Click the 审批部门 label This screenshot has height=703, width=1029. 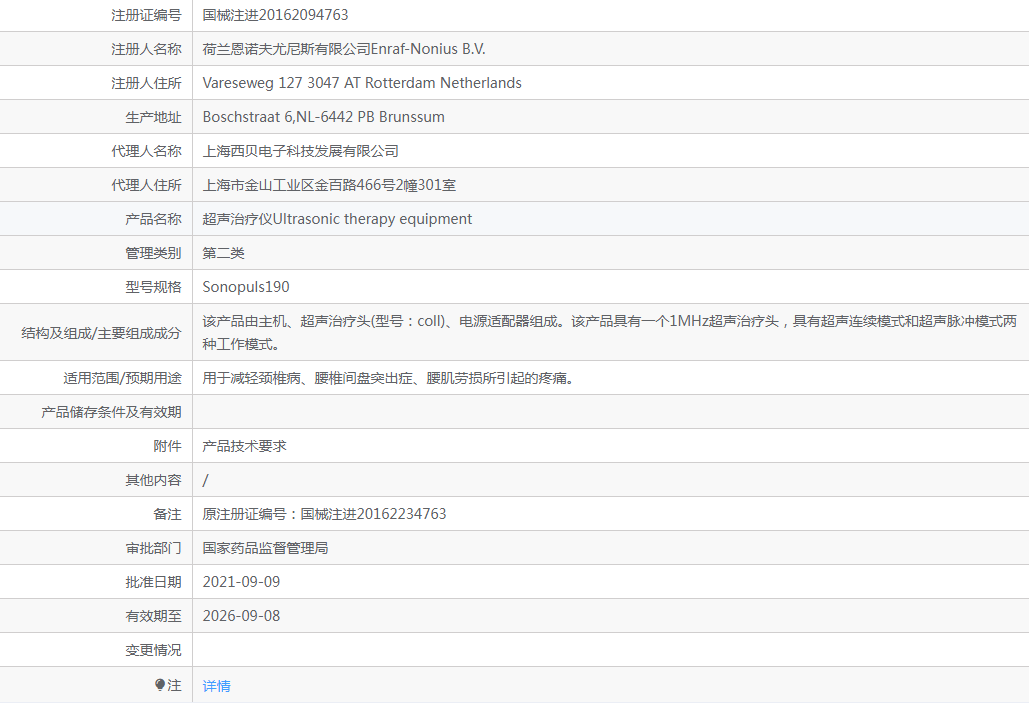154,549
